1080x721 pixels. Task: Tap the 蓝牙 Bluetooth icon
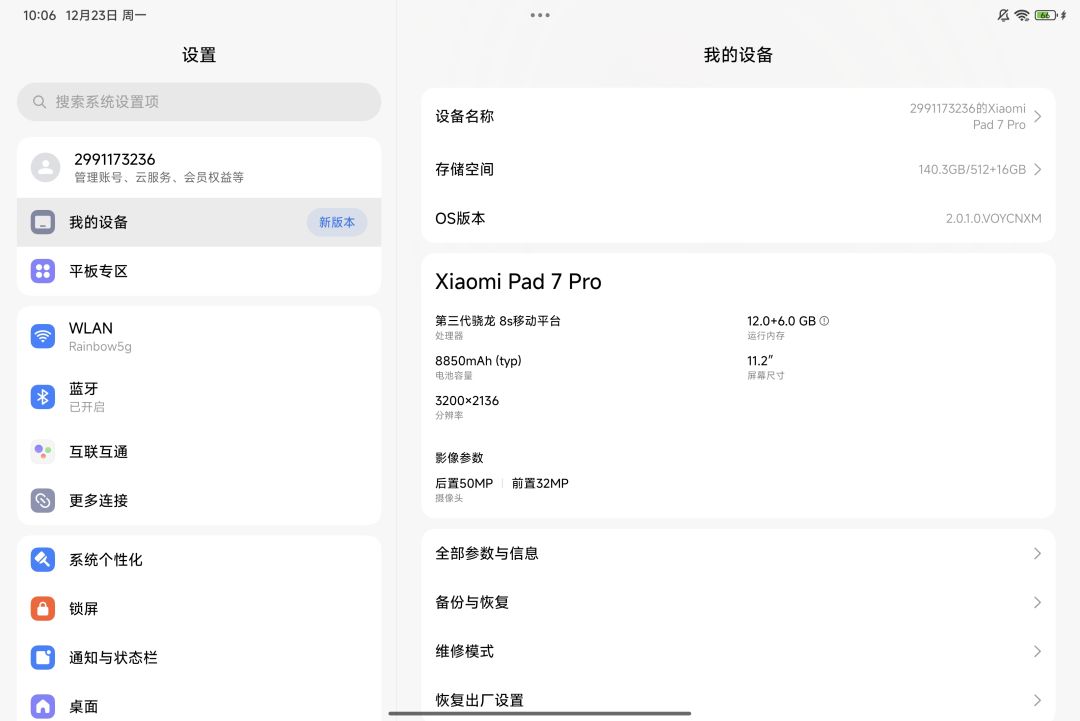tap(43, 397)
